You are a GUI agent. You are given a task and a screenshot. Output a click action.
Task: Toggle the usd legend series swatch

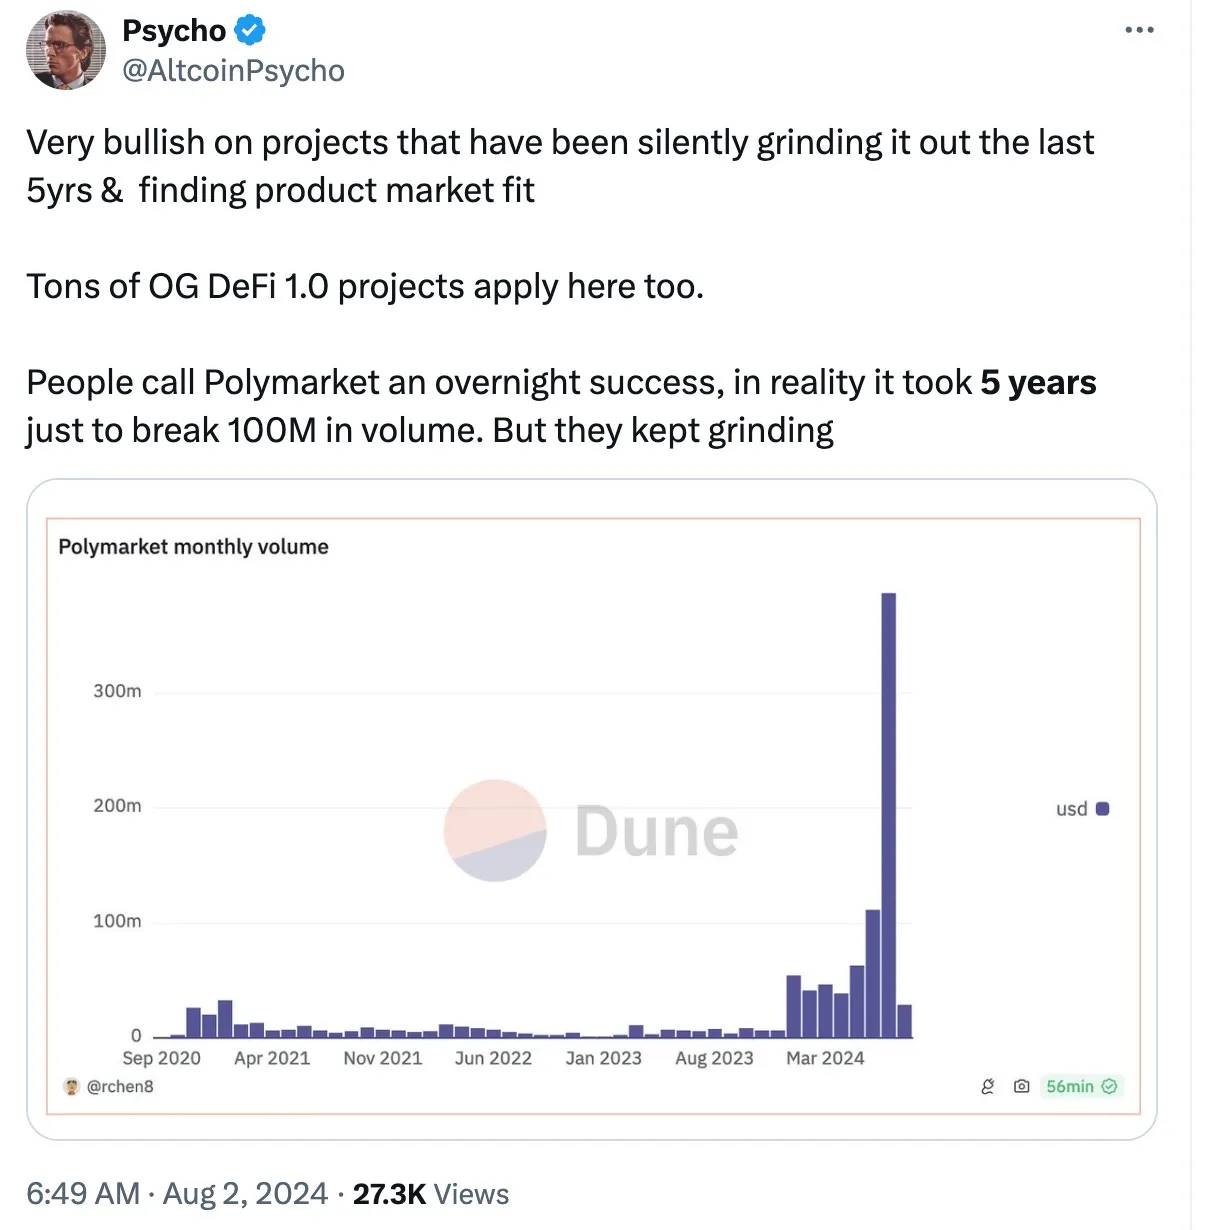[1102, 809]
